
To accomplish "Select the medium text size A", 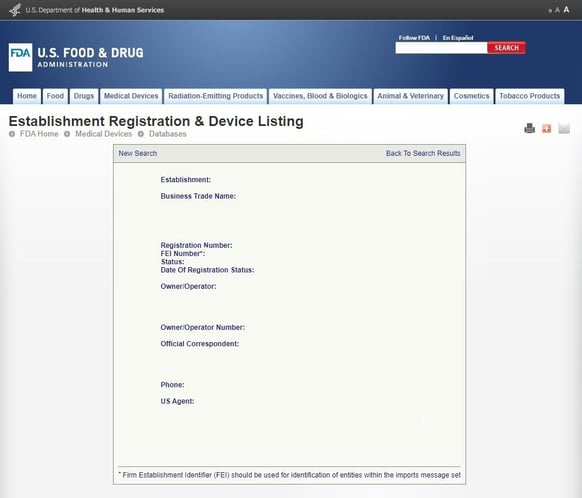I will coord(557,10).
